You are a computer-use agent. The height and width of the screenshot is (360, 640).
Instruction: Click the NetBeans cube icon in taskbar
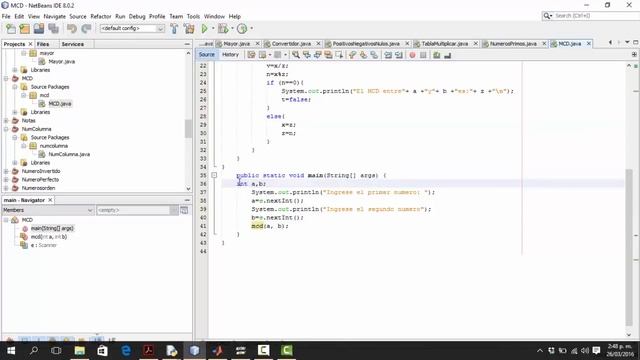(195, 351)
